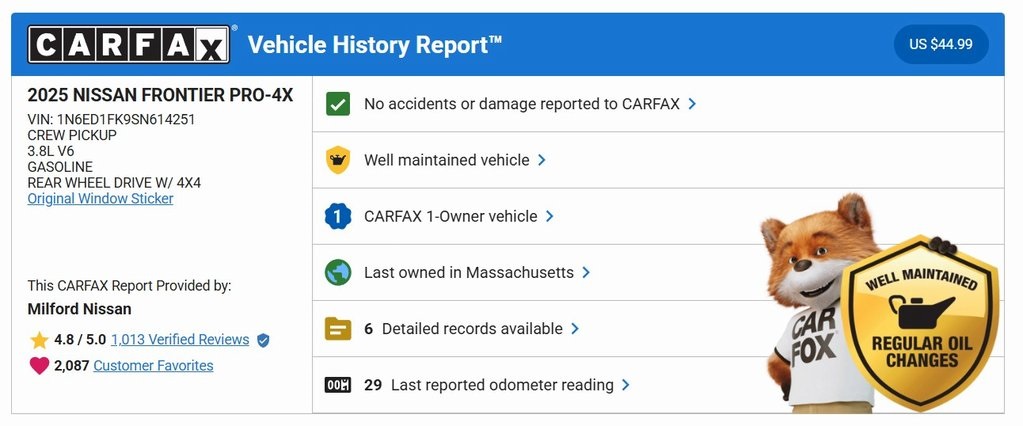Click the CARFAX logo
The height and width of the screenshot is (426, 1023).
[x=130, y=45]
